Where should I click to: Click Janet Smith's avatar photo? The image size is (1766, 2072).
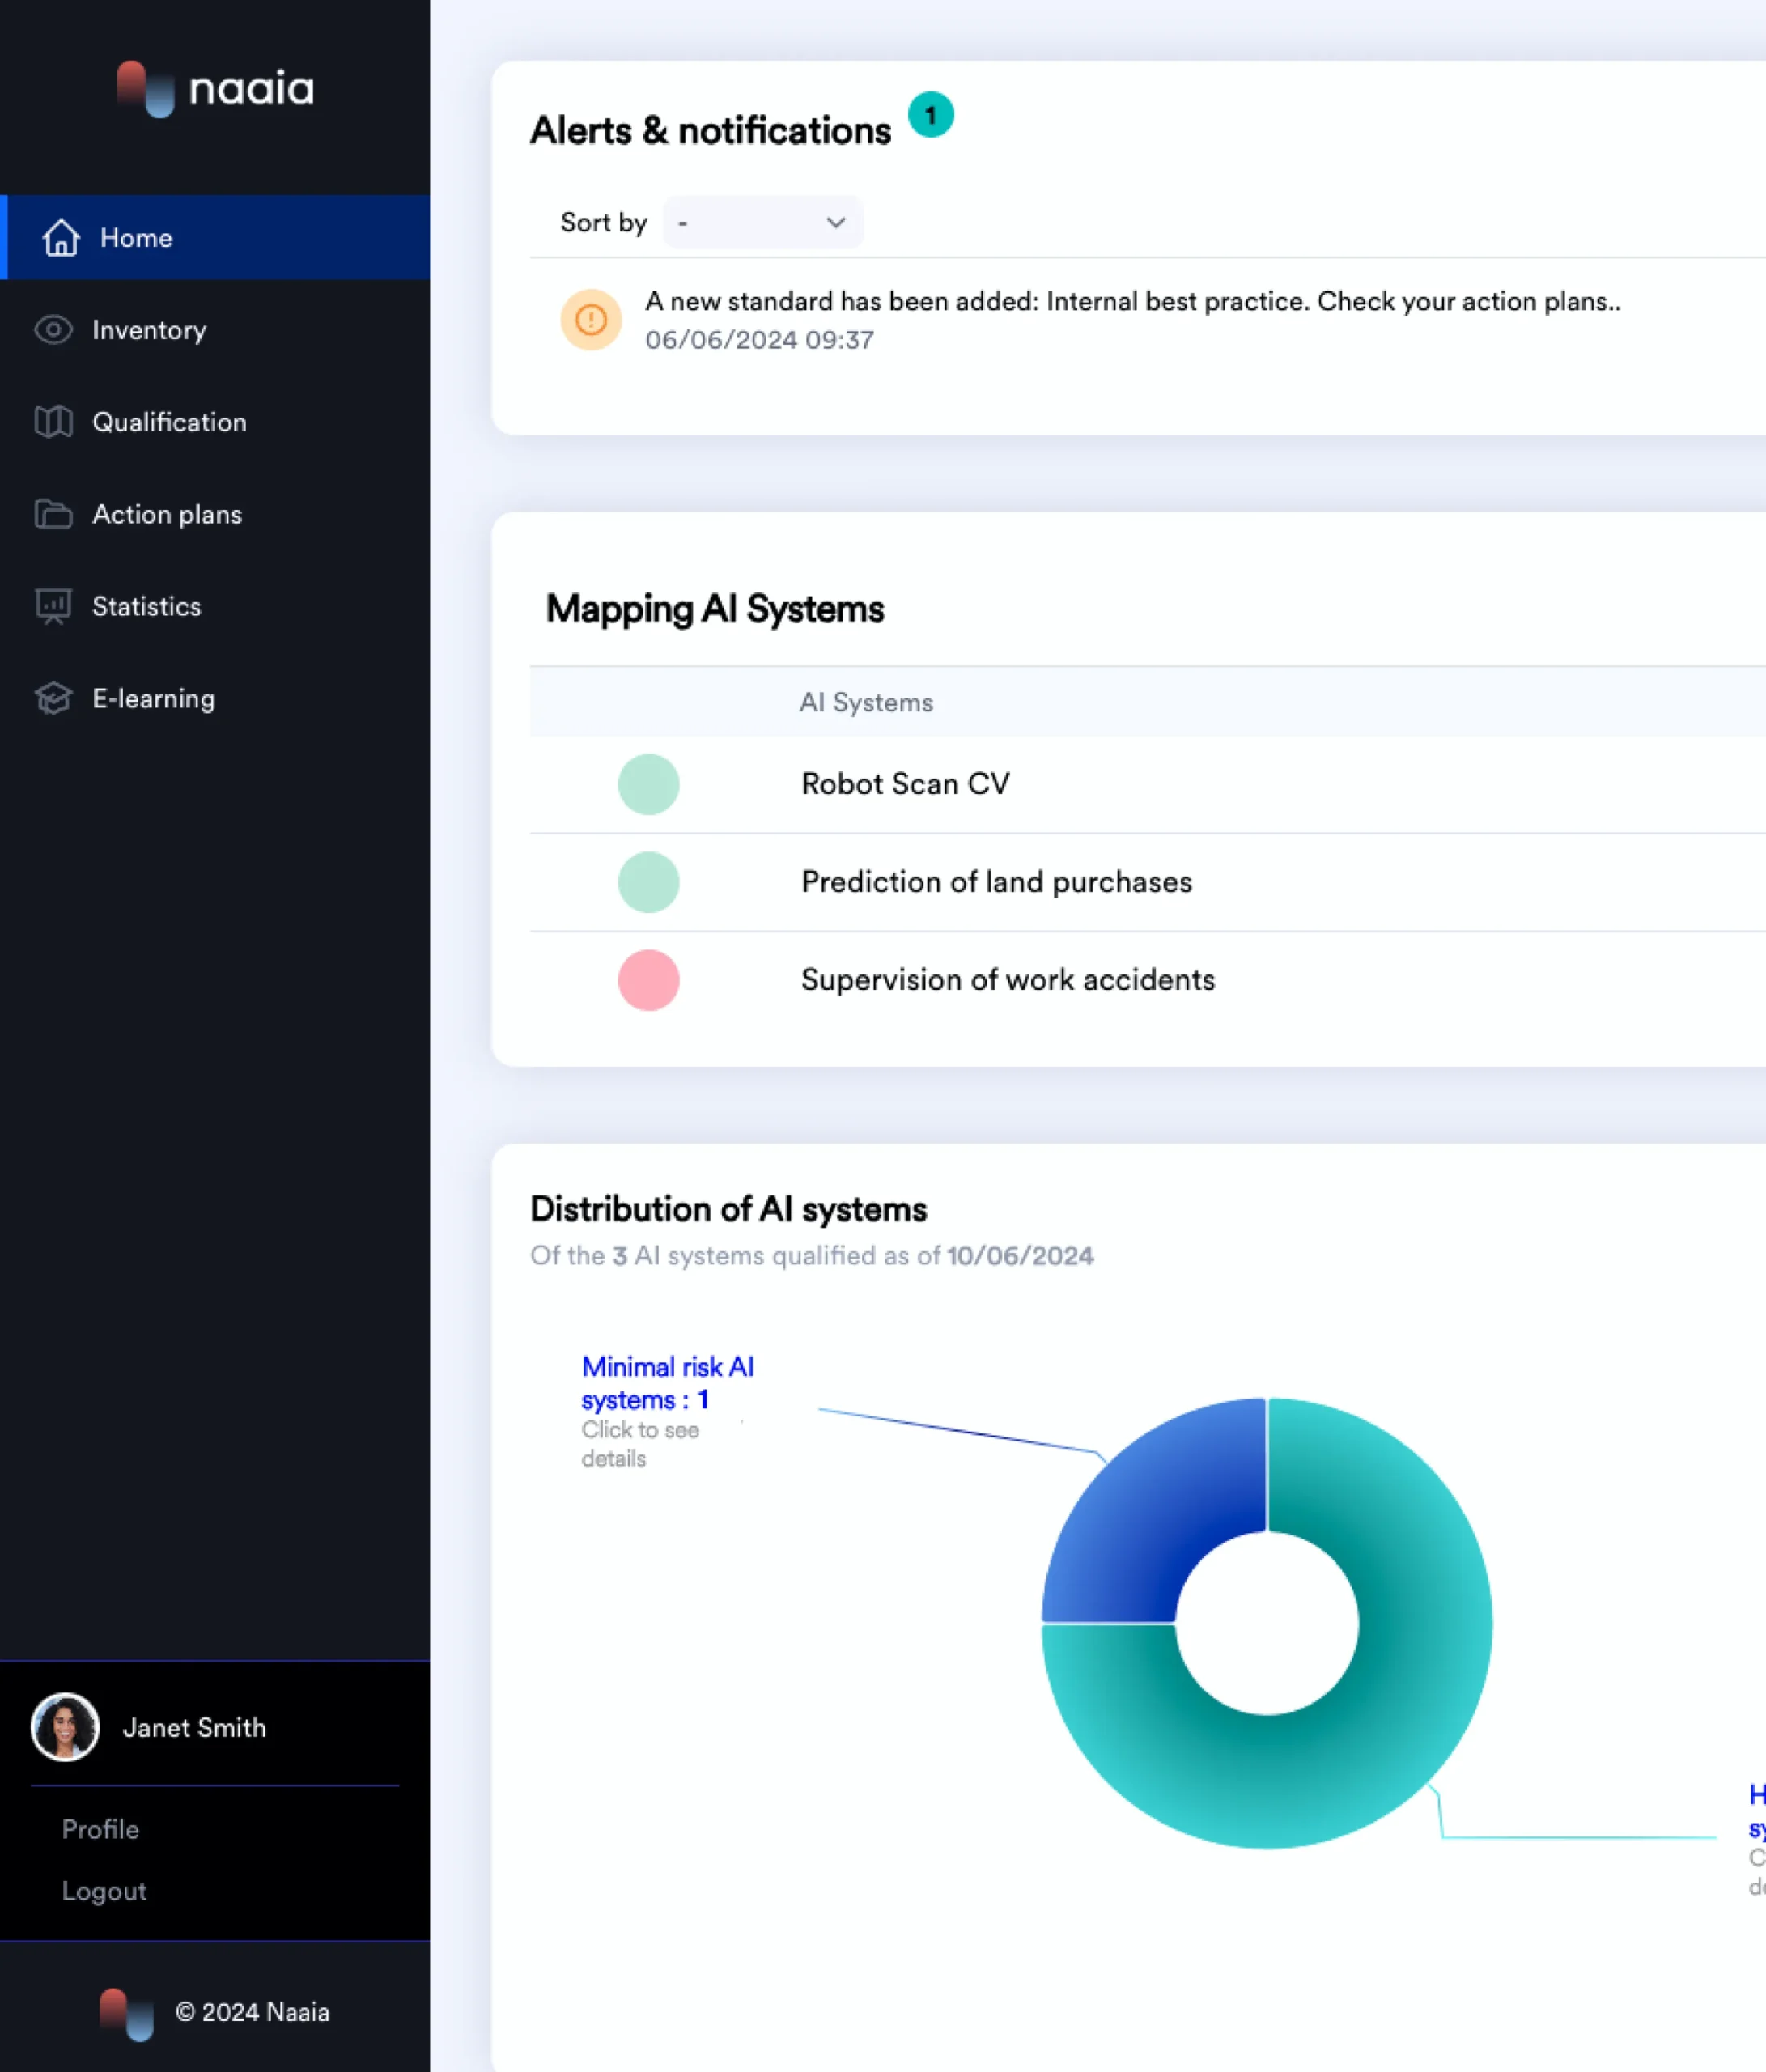pyautogui.click(x=66, y=1727)
